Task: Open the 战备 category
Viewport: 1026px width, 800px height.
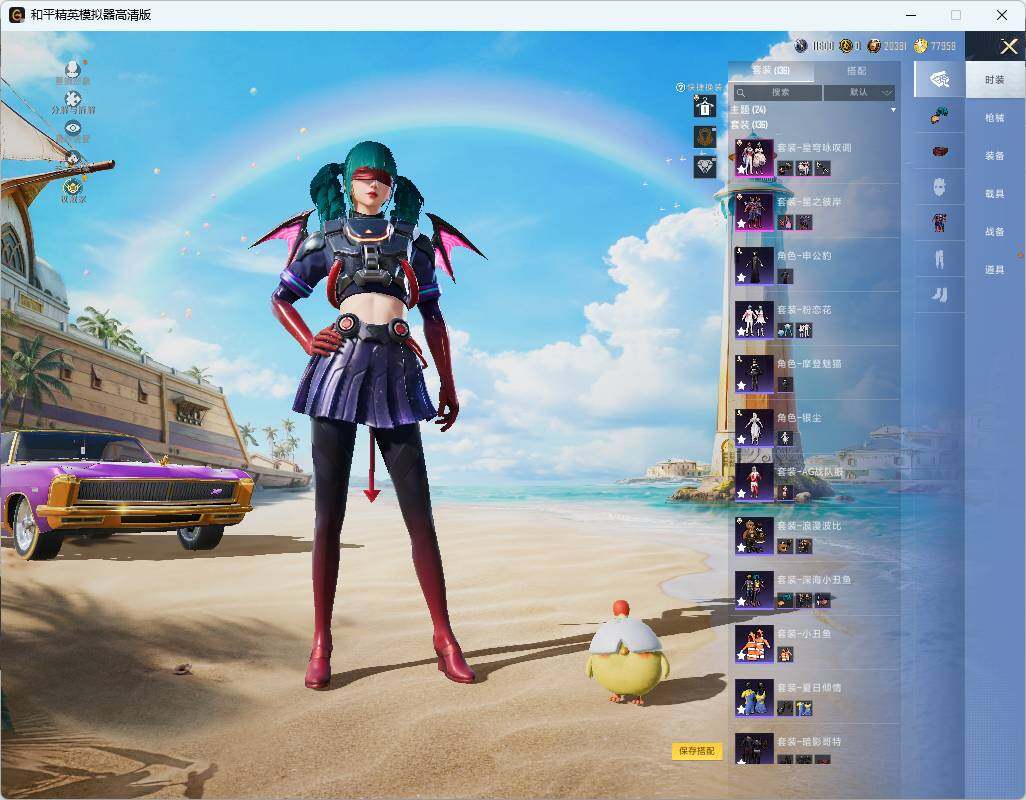Action: tap(995, 232)
